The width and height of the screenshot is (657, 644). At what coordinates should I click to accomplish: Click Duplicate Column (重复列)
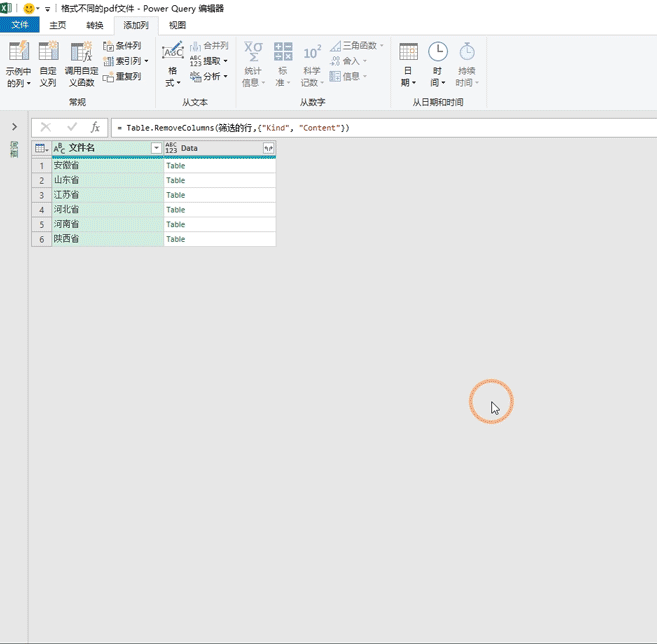coord(122,77)
